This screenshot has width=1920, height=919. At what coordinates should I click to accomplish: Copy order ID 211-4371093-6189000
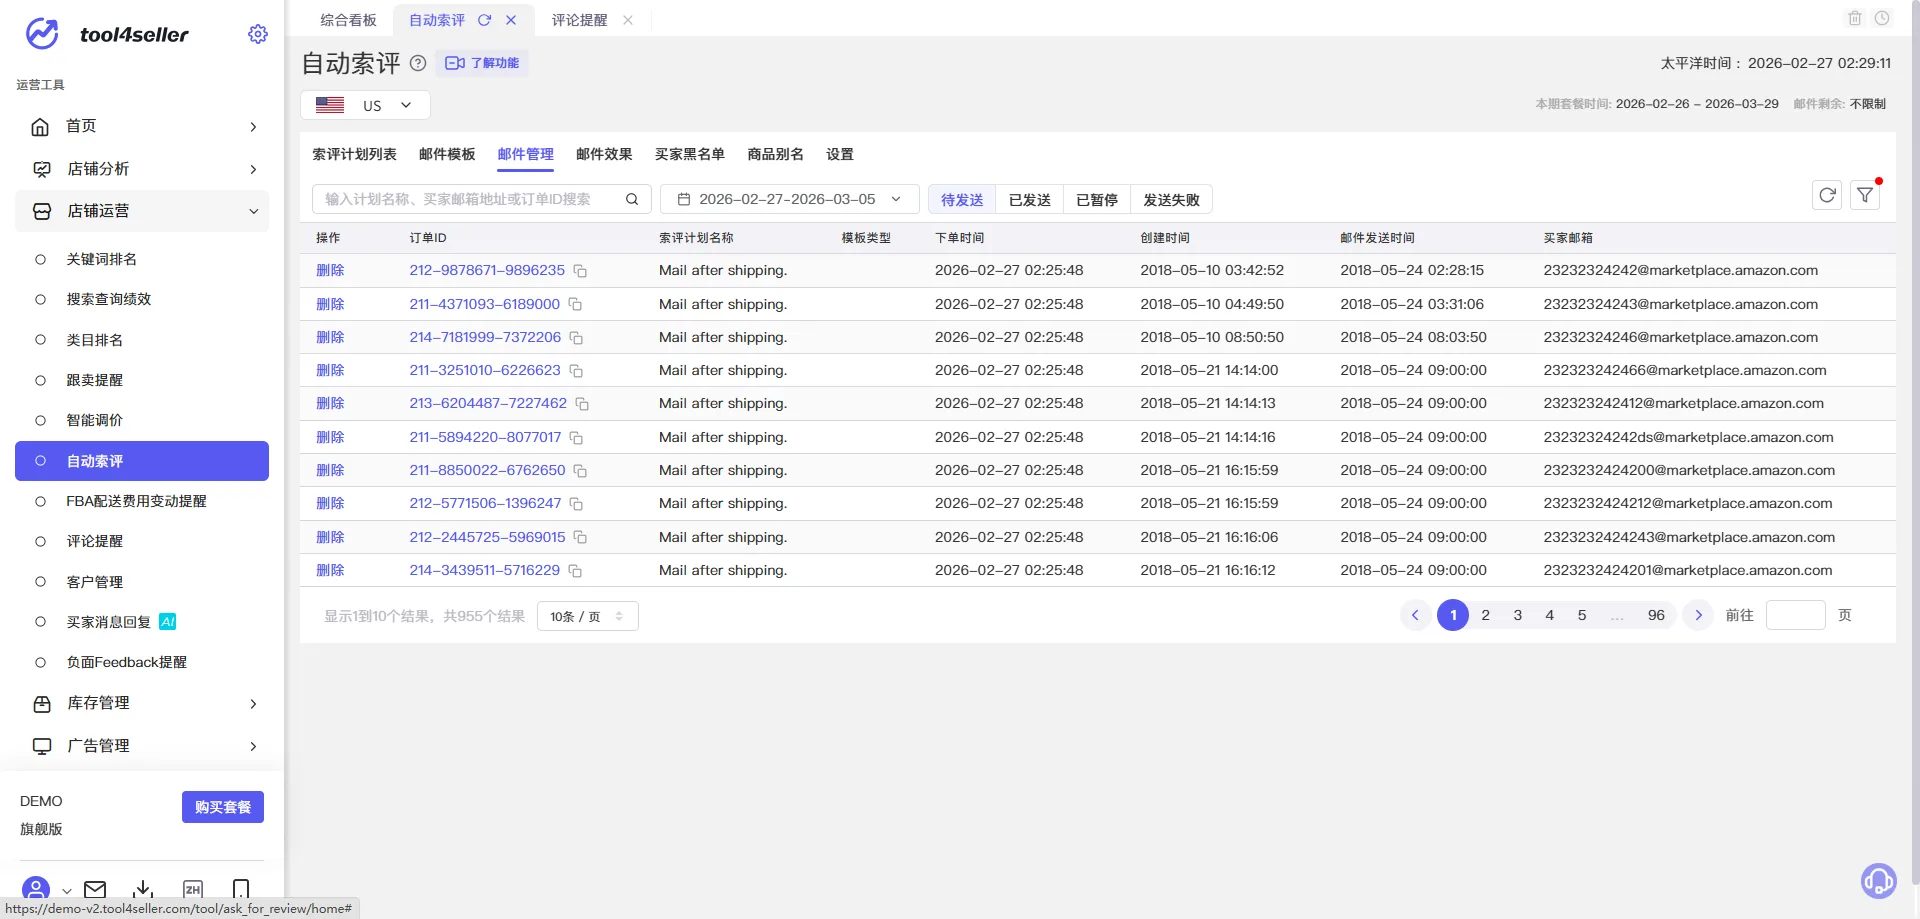coord(575,304)
